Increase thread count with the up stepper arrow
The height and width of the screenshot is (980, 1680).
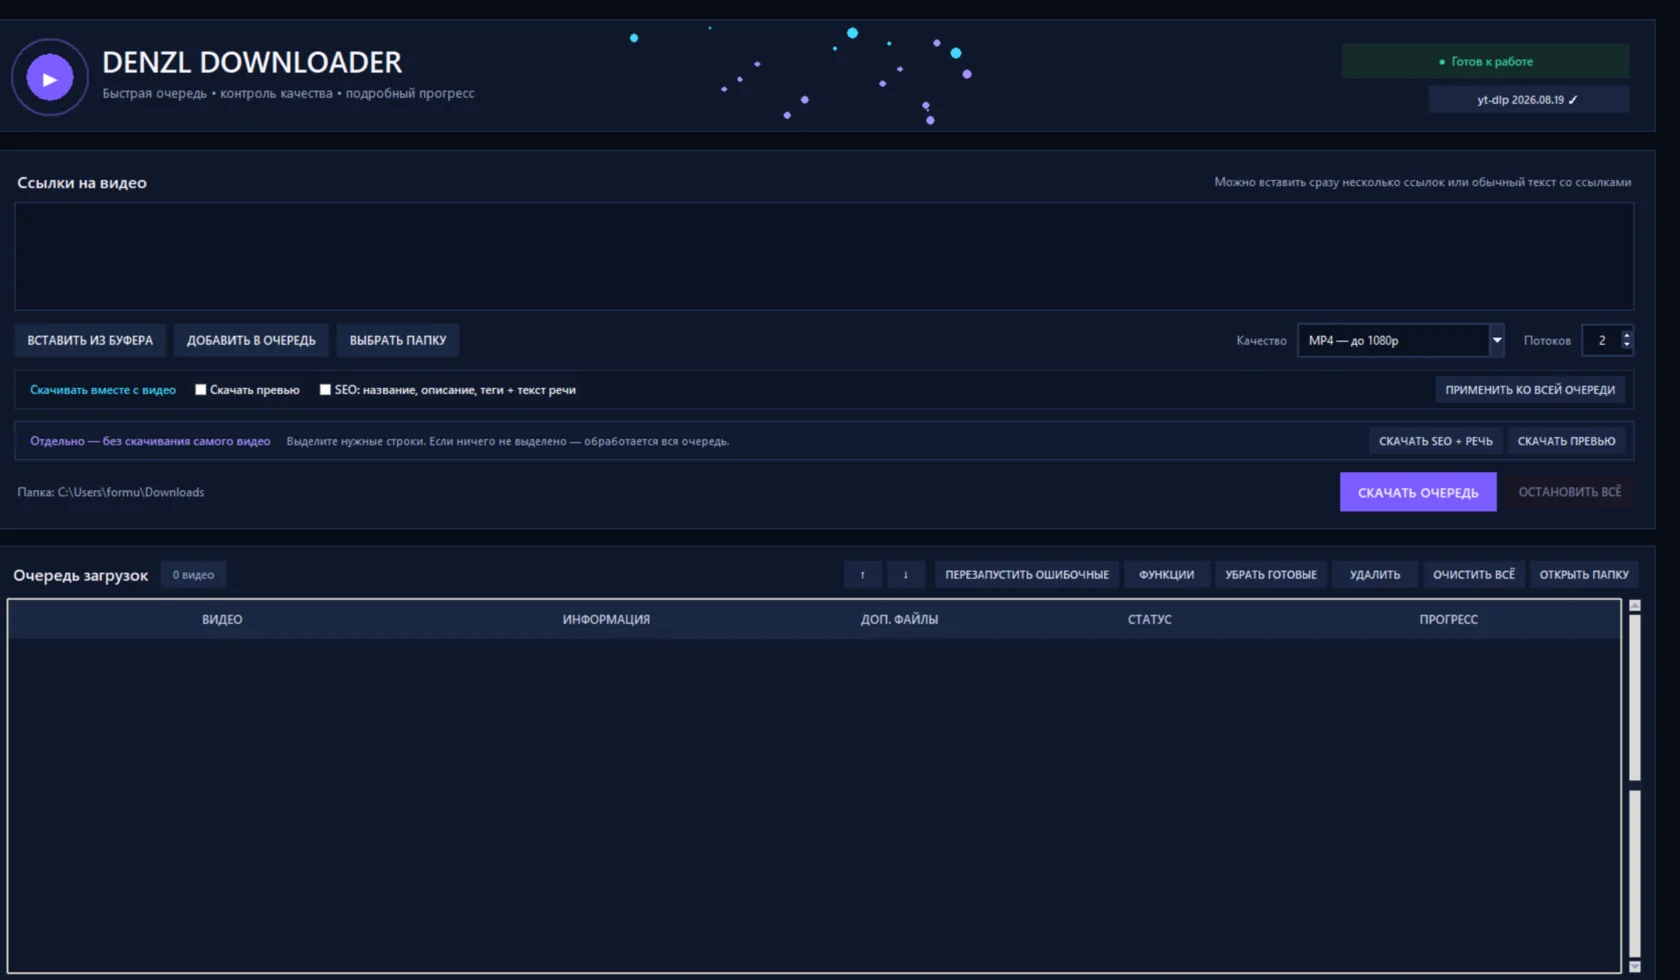click(1627, 334)
